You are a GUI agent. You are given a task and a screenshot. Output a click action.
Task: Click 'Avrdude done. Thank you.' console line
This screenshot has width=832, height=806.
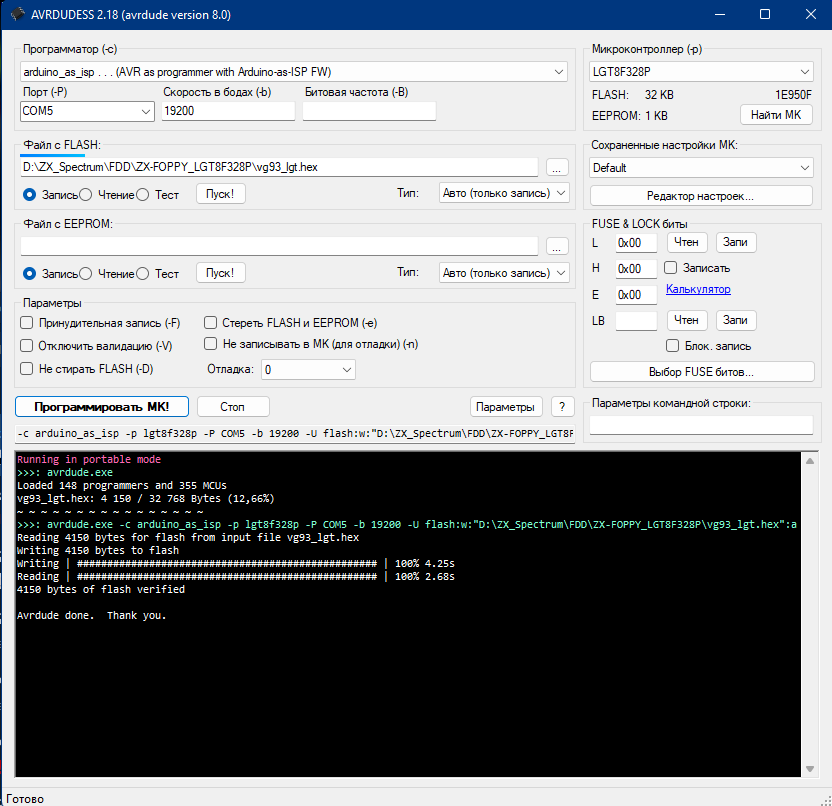click(x=92, y=616)
